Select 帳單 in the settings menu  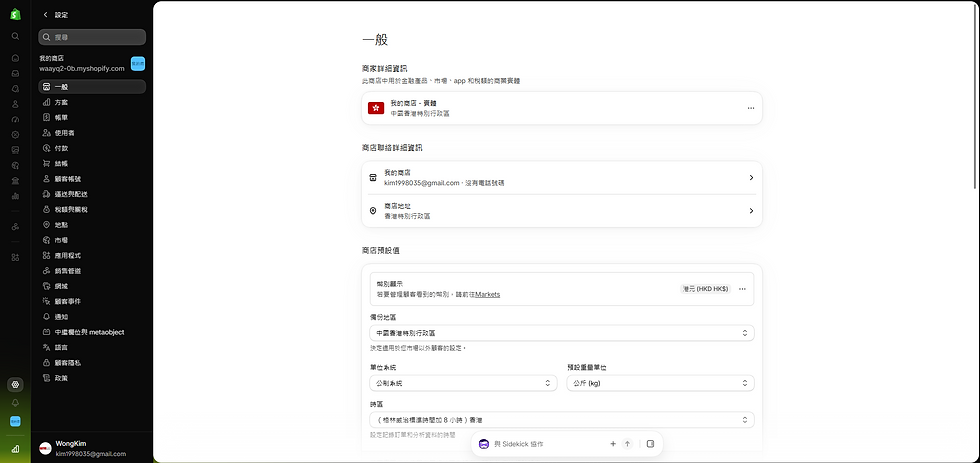tap(92, 117)
